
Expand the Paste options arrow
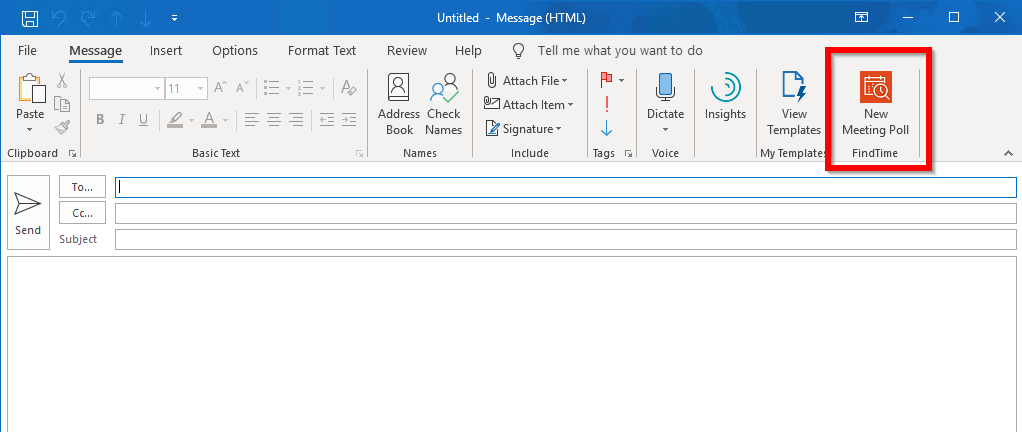click(30, 130)
